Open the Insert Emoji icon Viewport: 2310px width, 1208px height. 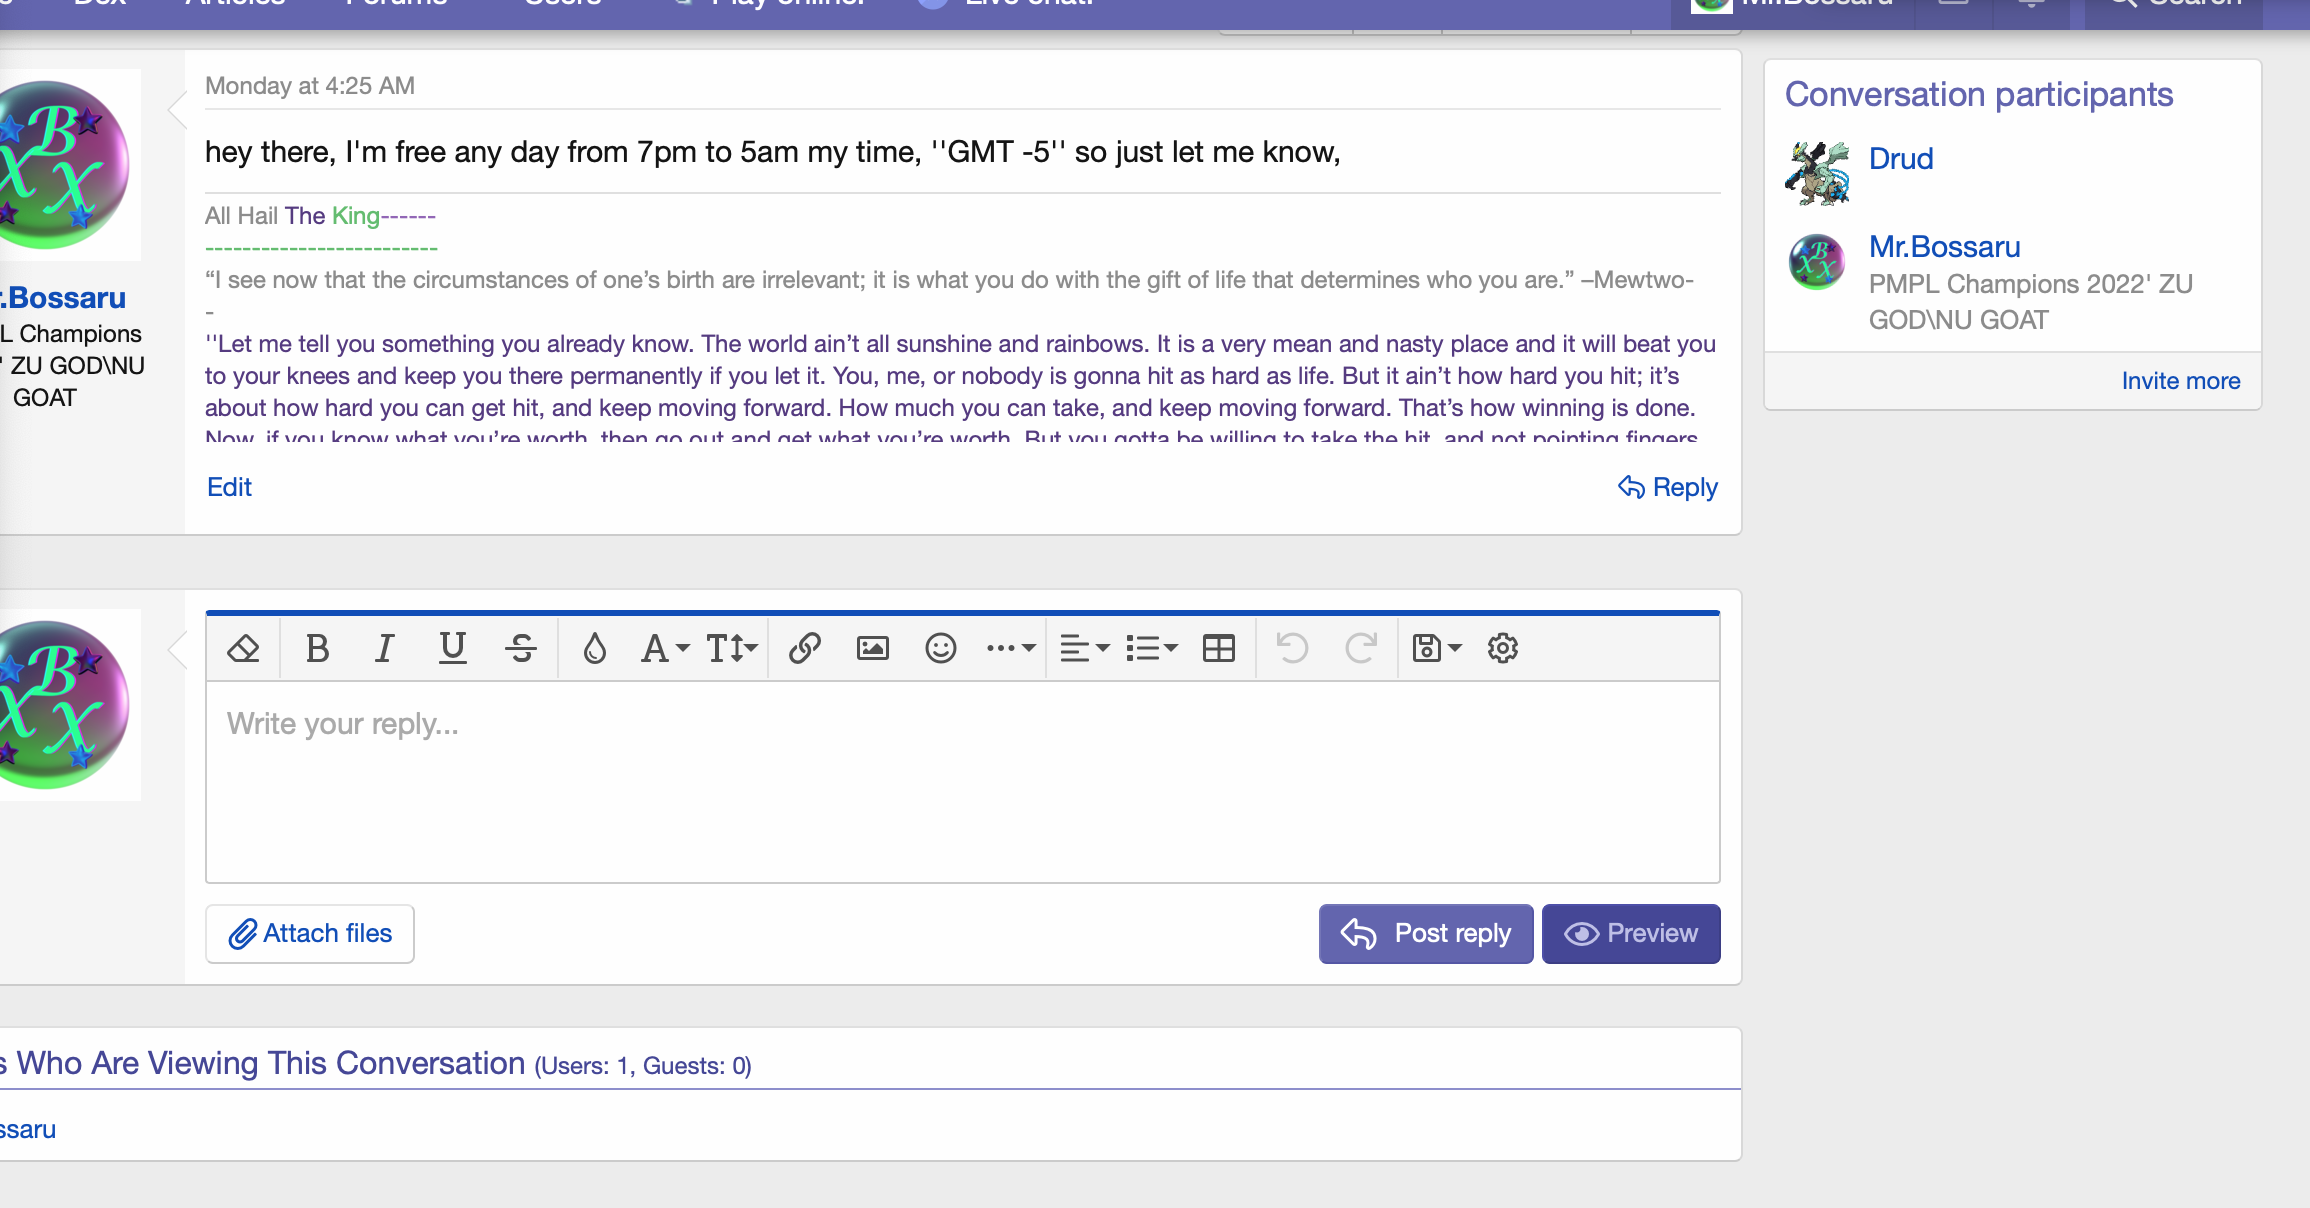pos(938,648)
